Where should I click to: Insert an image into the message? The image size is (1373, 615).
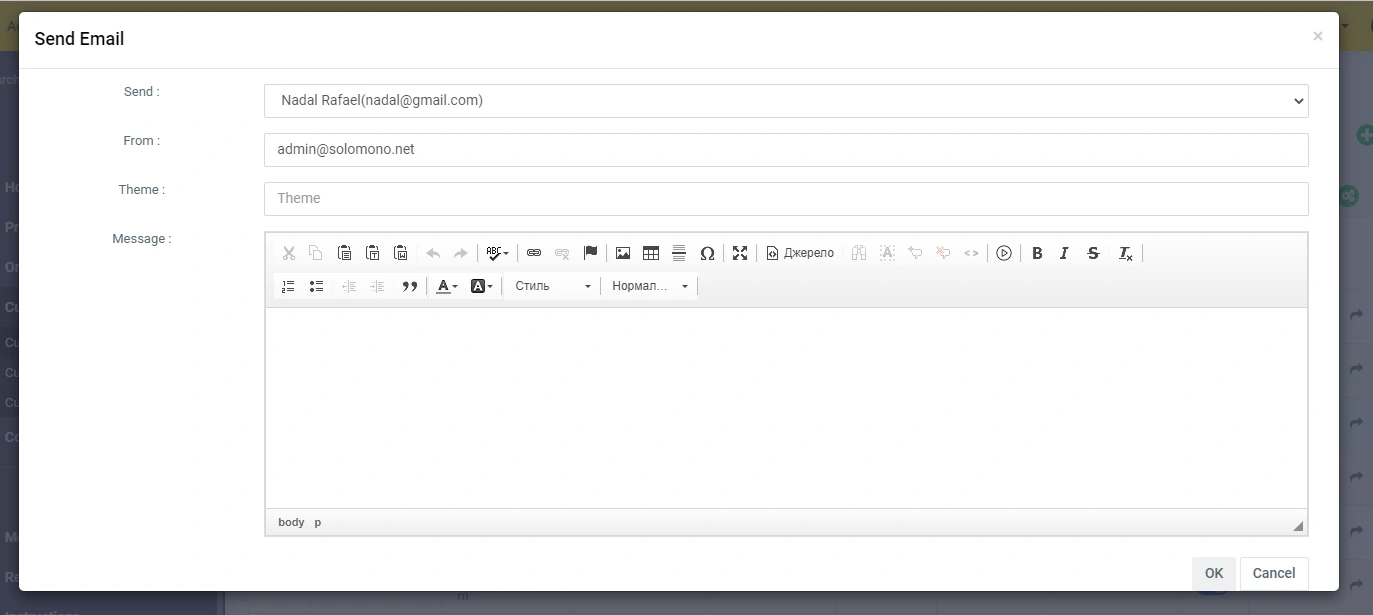623,253
